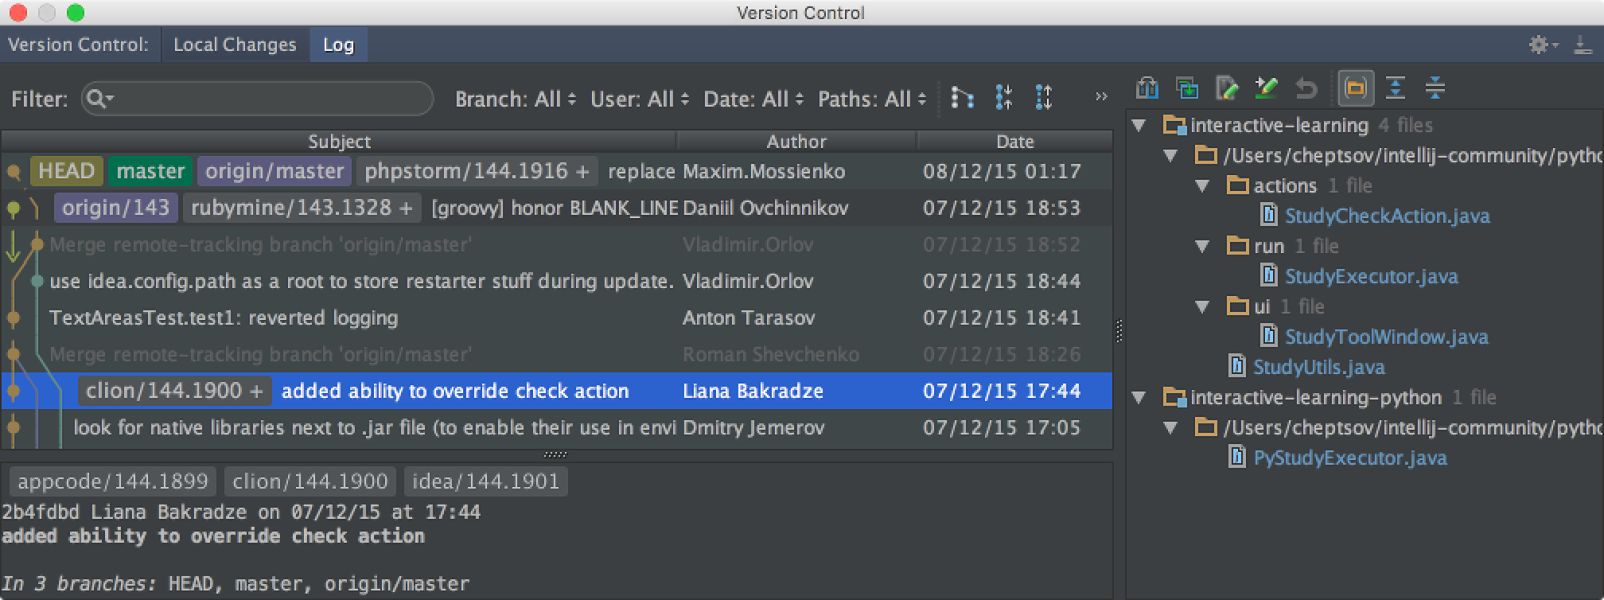The height and width of the screenshot is (600, 1604).
Task: Toggle the phpstorm/144.1916 branch label expander
Action: [580, 171]
